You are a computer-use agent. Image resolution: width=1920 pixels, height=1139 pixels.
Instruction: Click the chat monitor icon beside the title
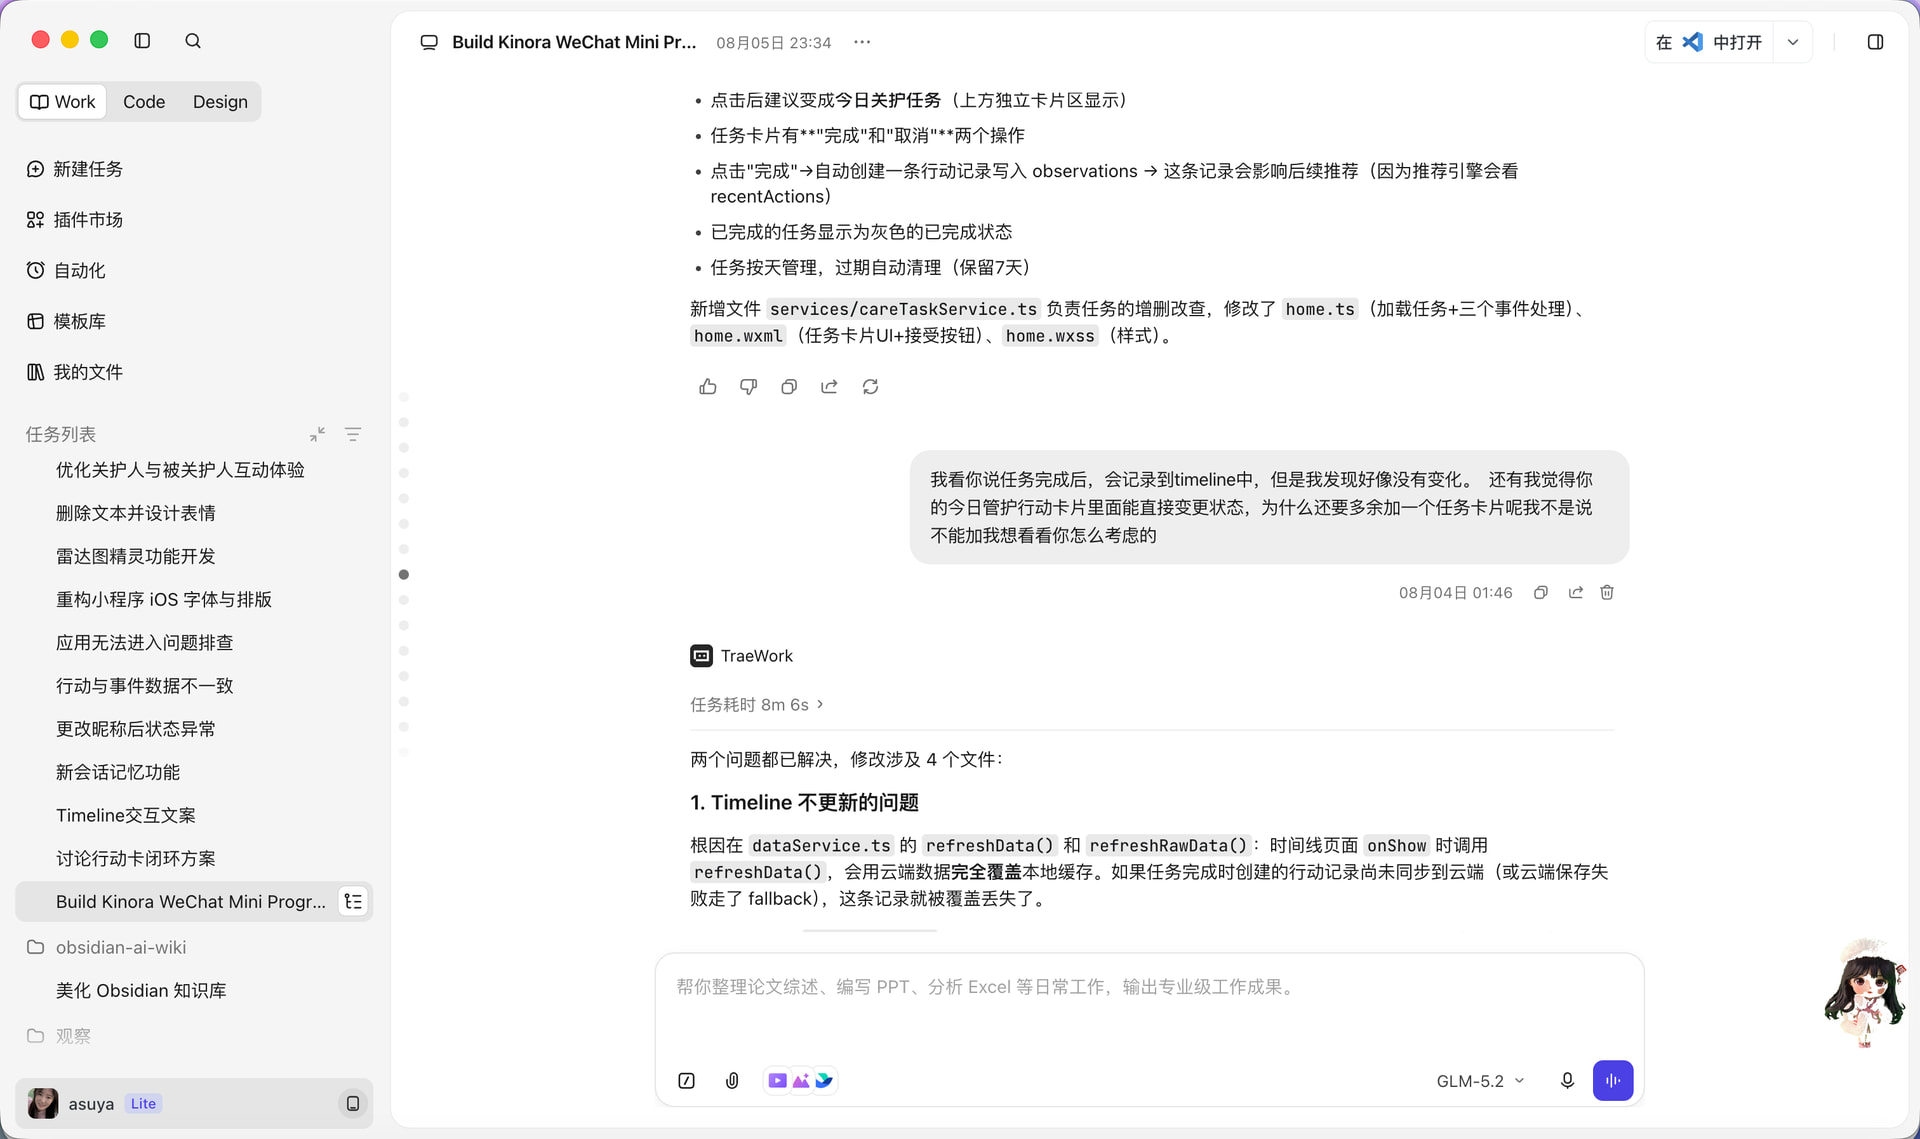pos(429,42)
